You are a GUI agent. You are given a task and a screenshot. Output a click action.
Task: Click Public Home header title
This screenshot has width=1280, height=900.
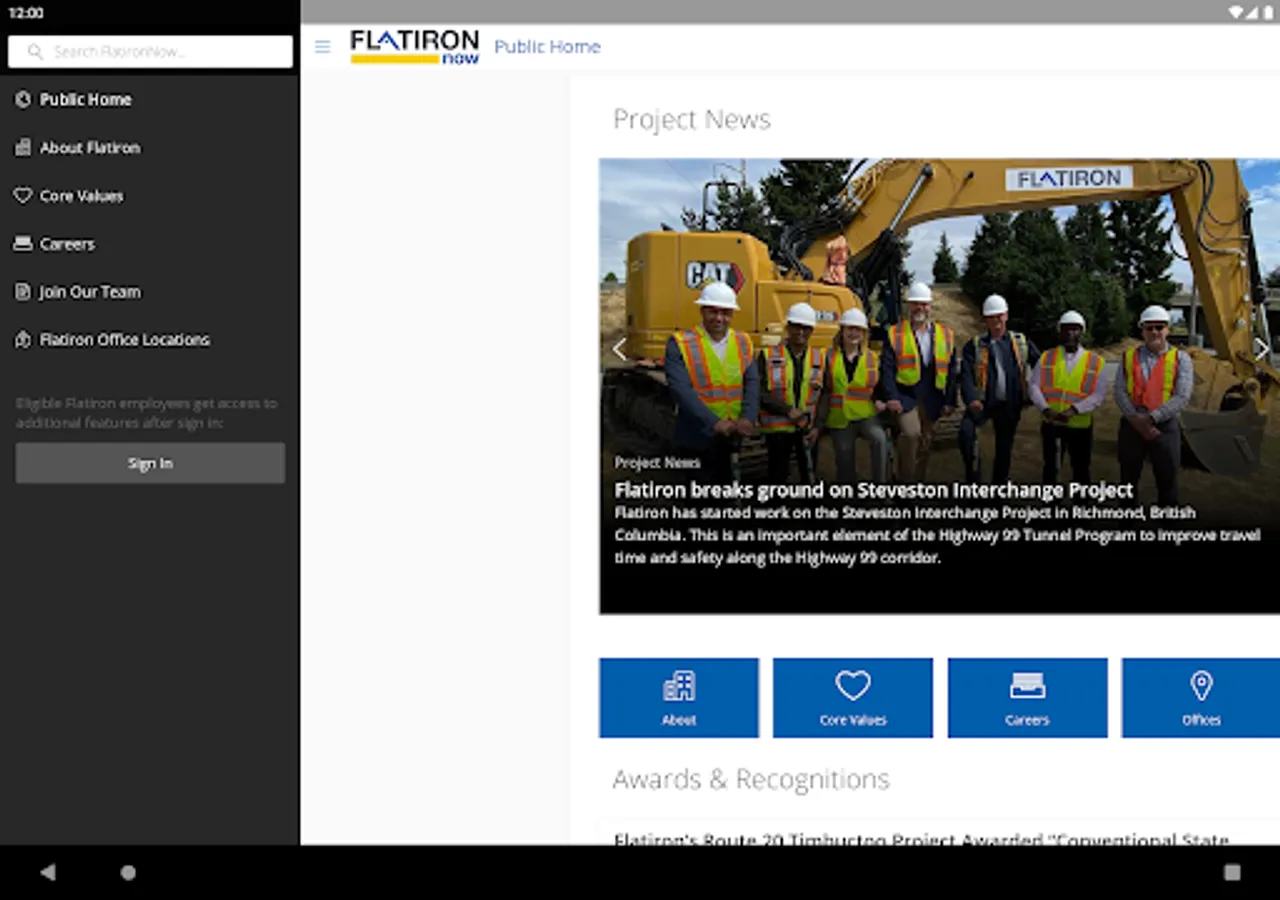547,47
